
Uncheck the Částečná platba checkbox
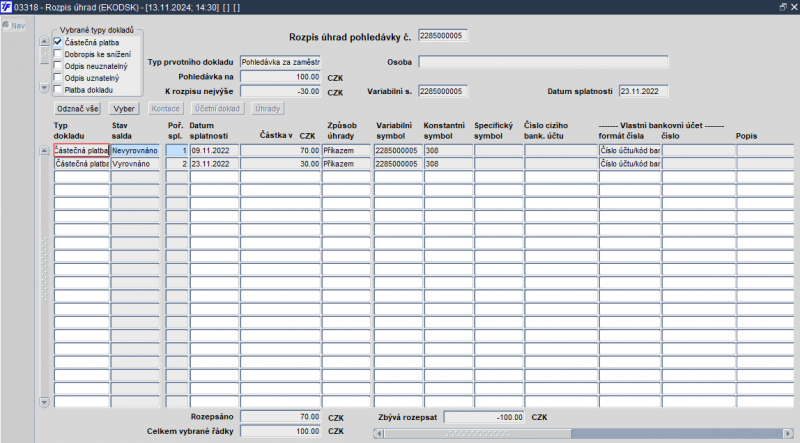point(58,42)
